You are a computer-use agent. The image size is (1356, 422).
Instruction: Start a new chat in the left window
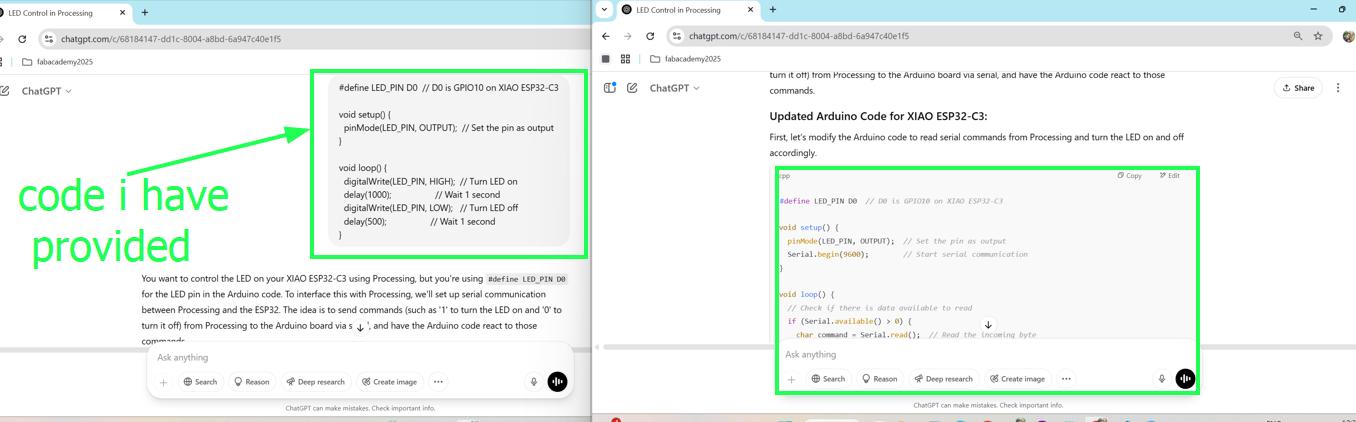[4, 91]
